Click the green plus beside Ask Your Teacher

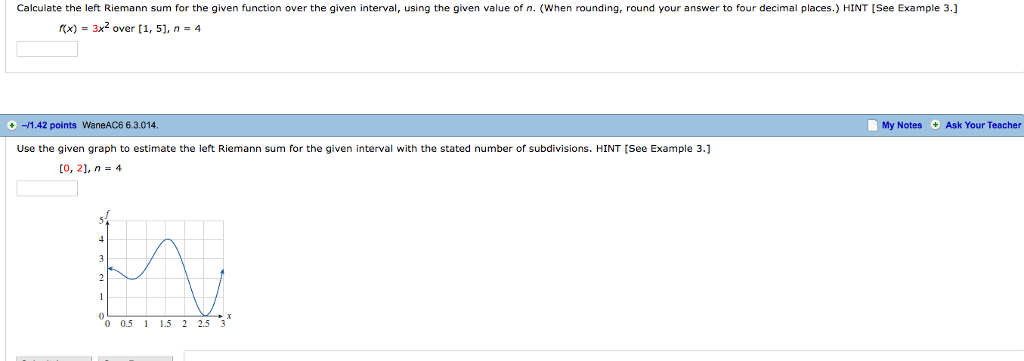935,125
